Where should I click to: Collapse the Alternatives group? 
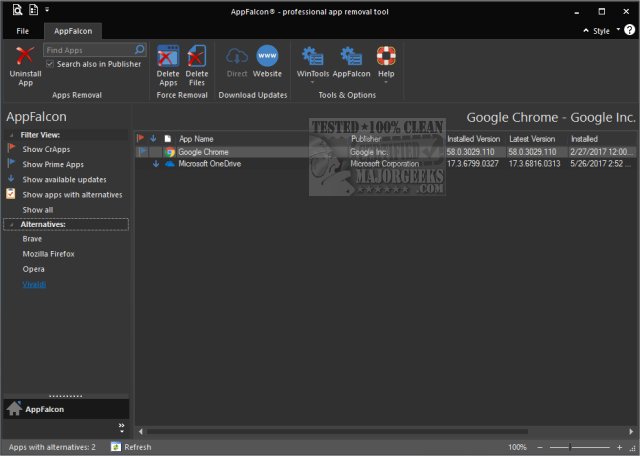tap(12, 225)
